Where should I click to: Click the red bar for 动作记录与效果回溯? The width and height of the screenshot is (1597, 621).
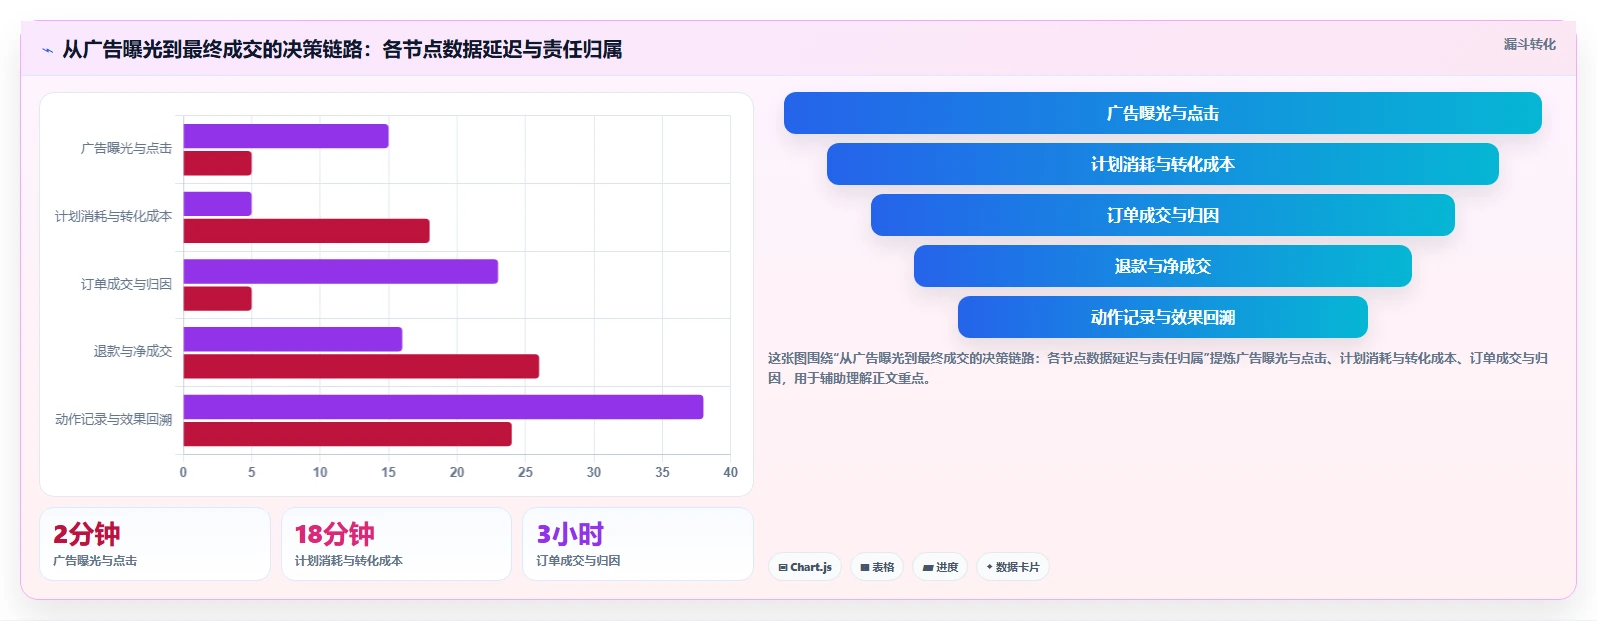(347, 434)
